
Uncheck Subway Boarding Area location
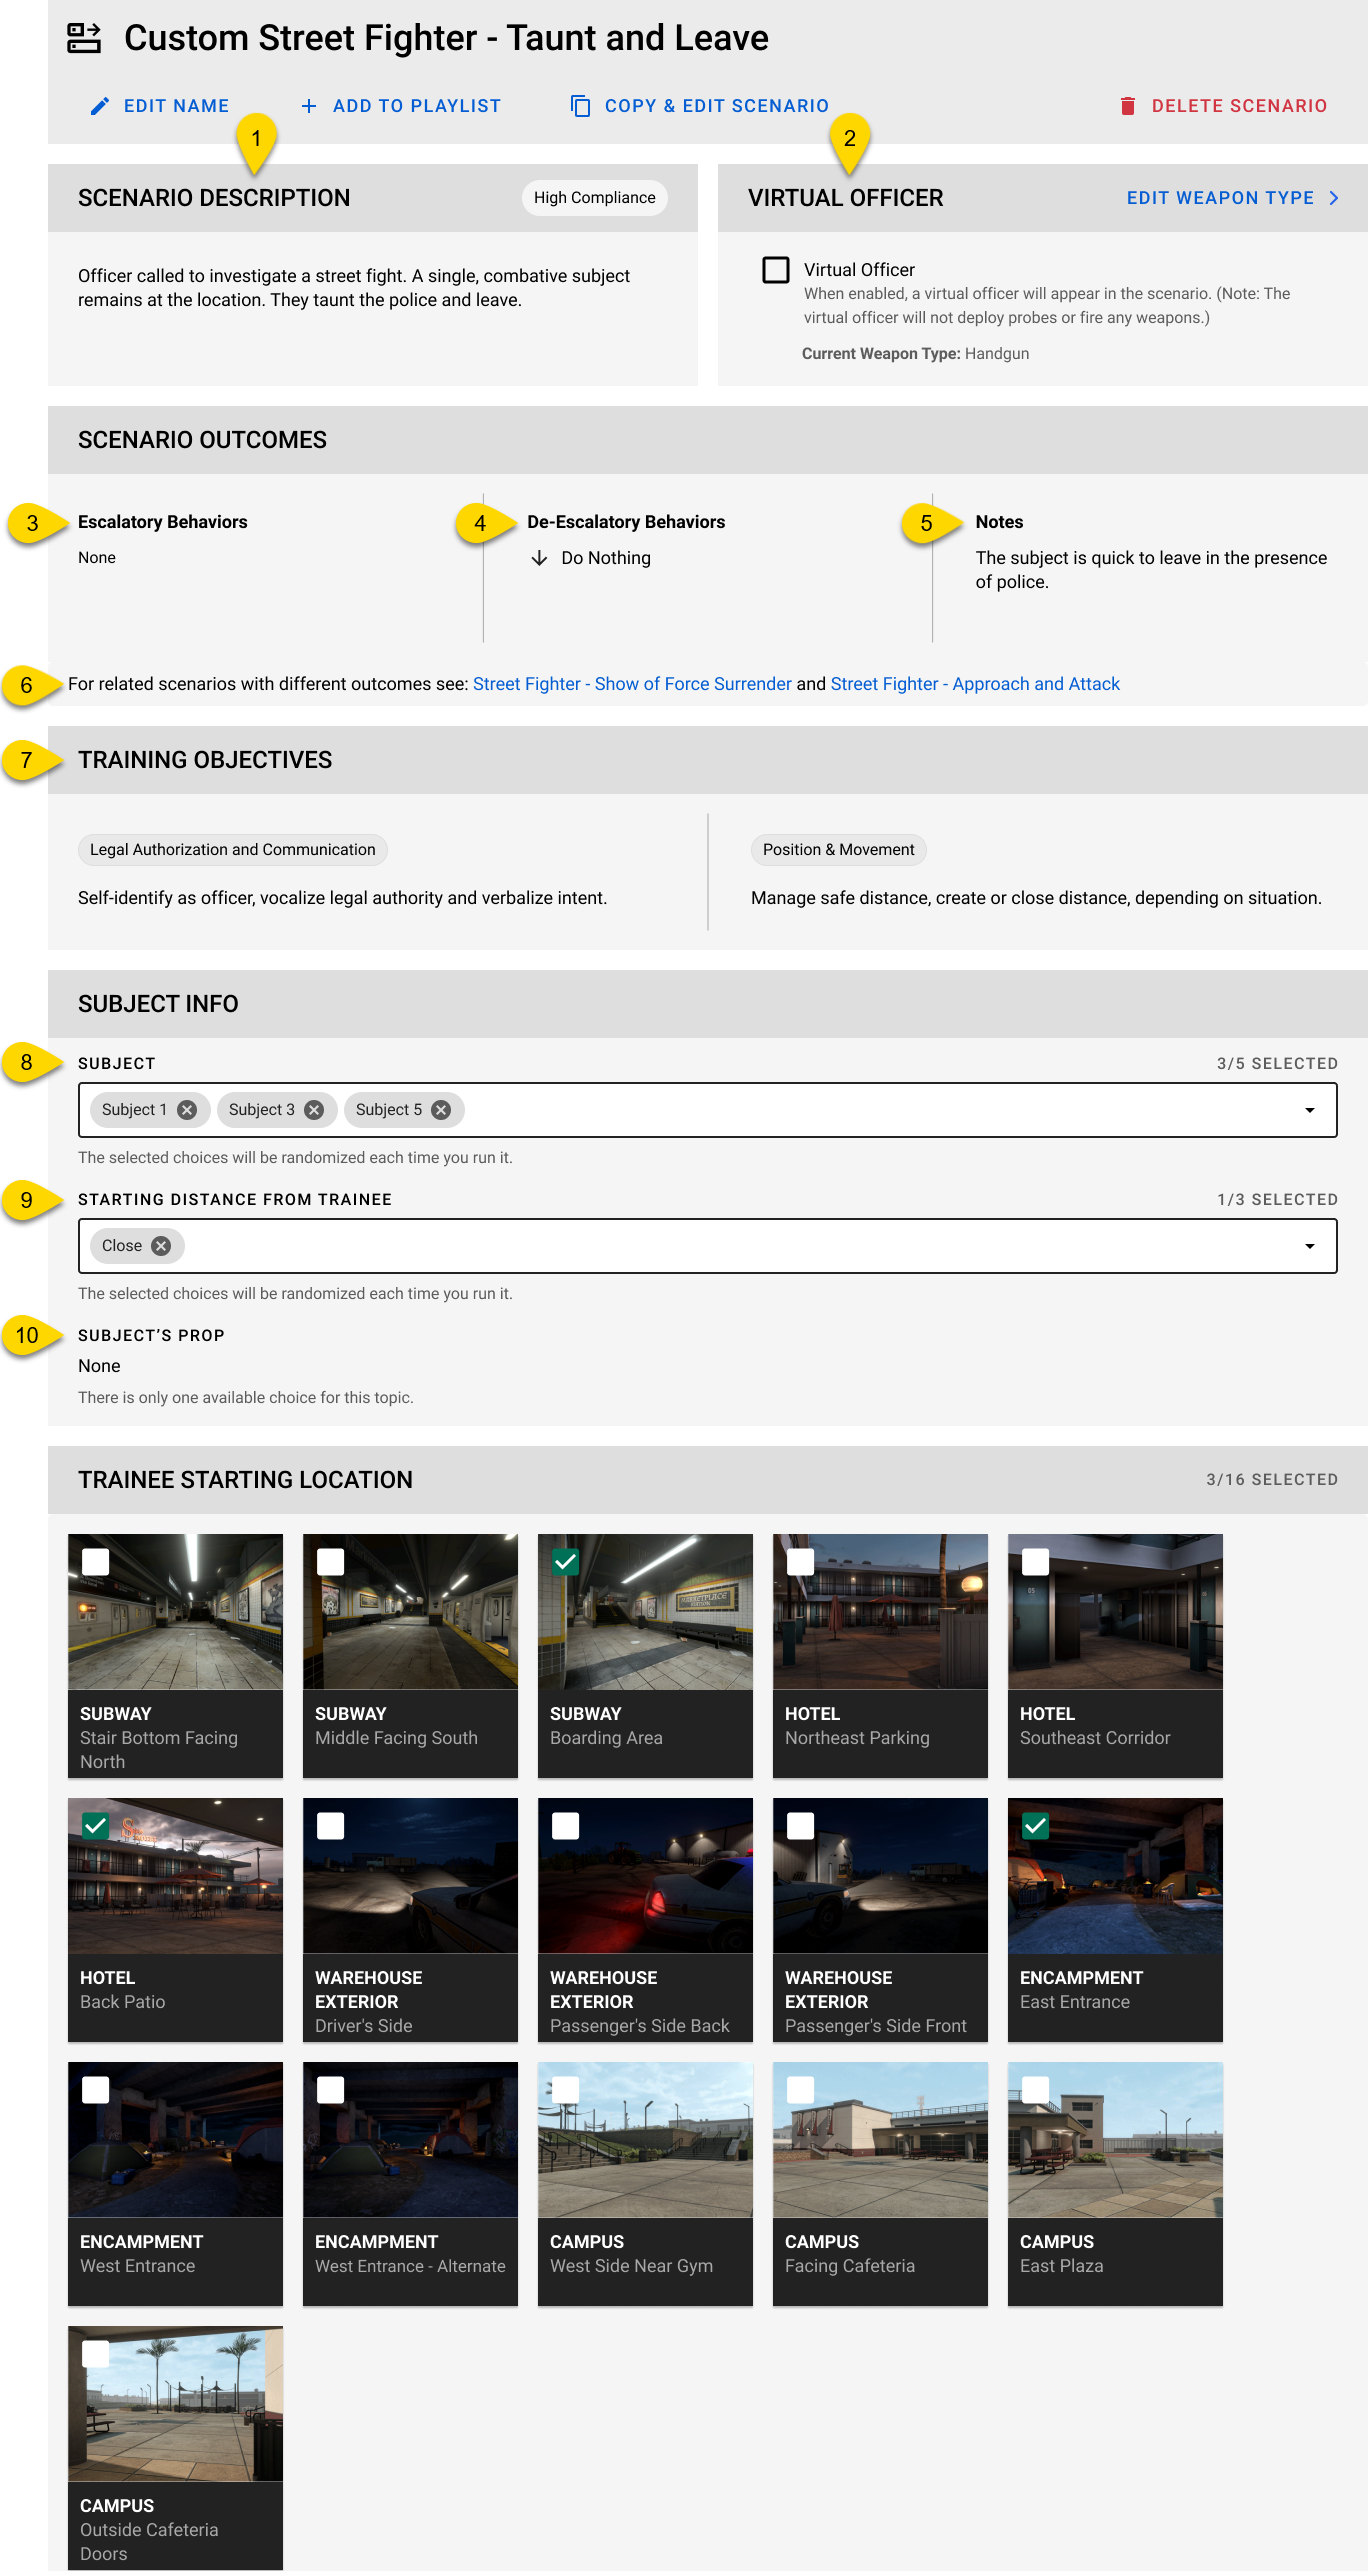(566, 1562)
